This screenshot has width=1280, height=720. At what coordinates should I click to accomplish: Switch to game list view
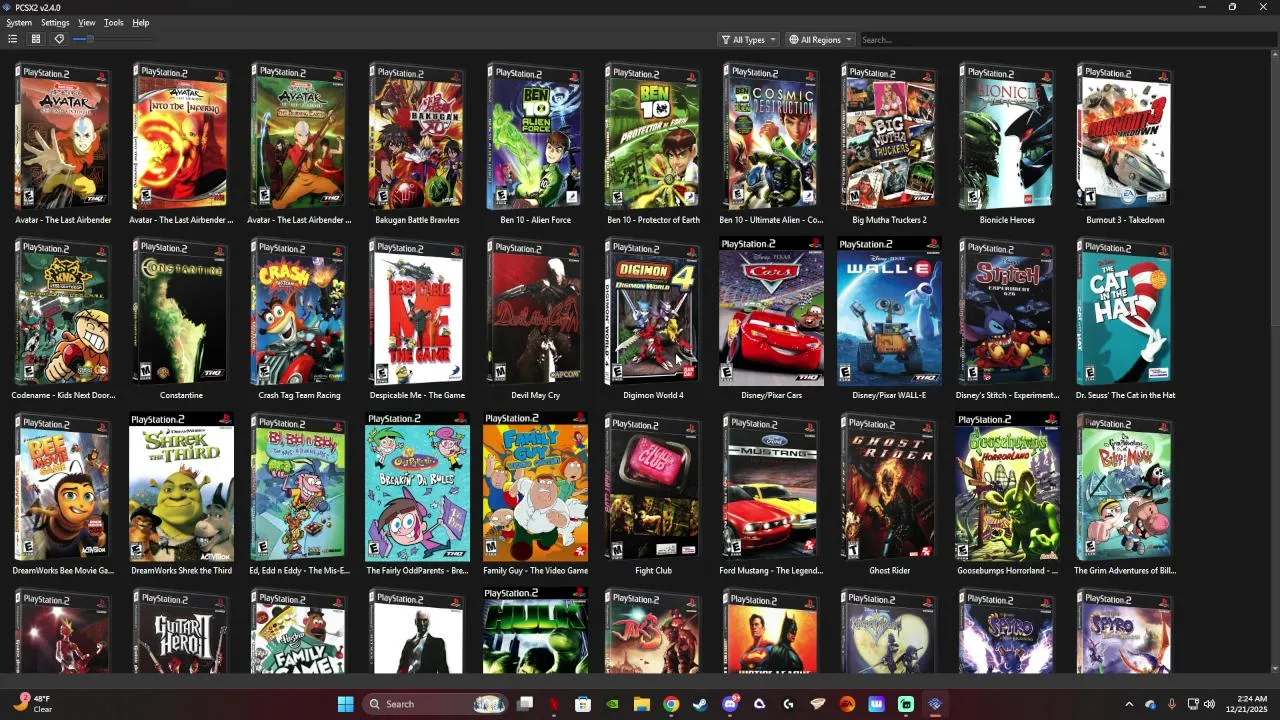12,39
